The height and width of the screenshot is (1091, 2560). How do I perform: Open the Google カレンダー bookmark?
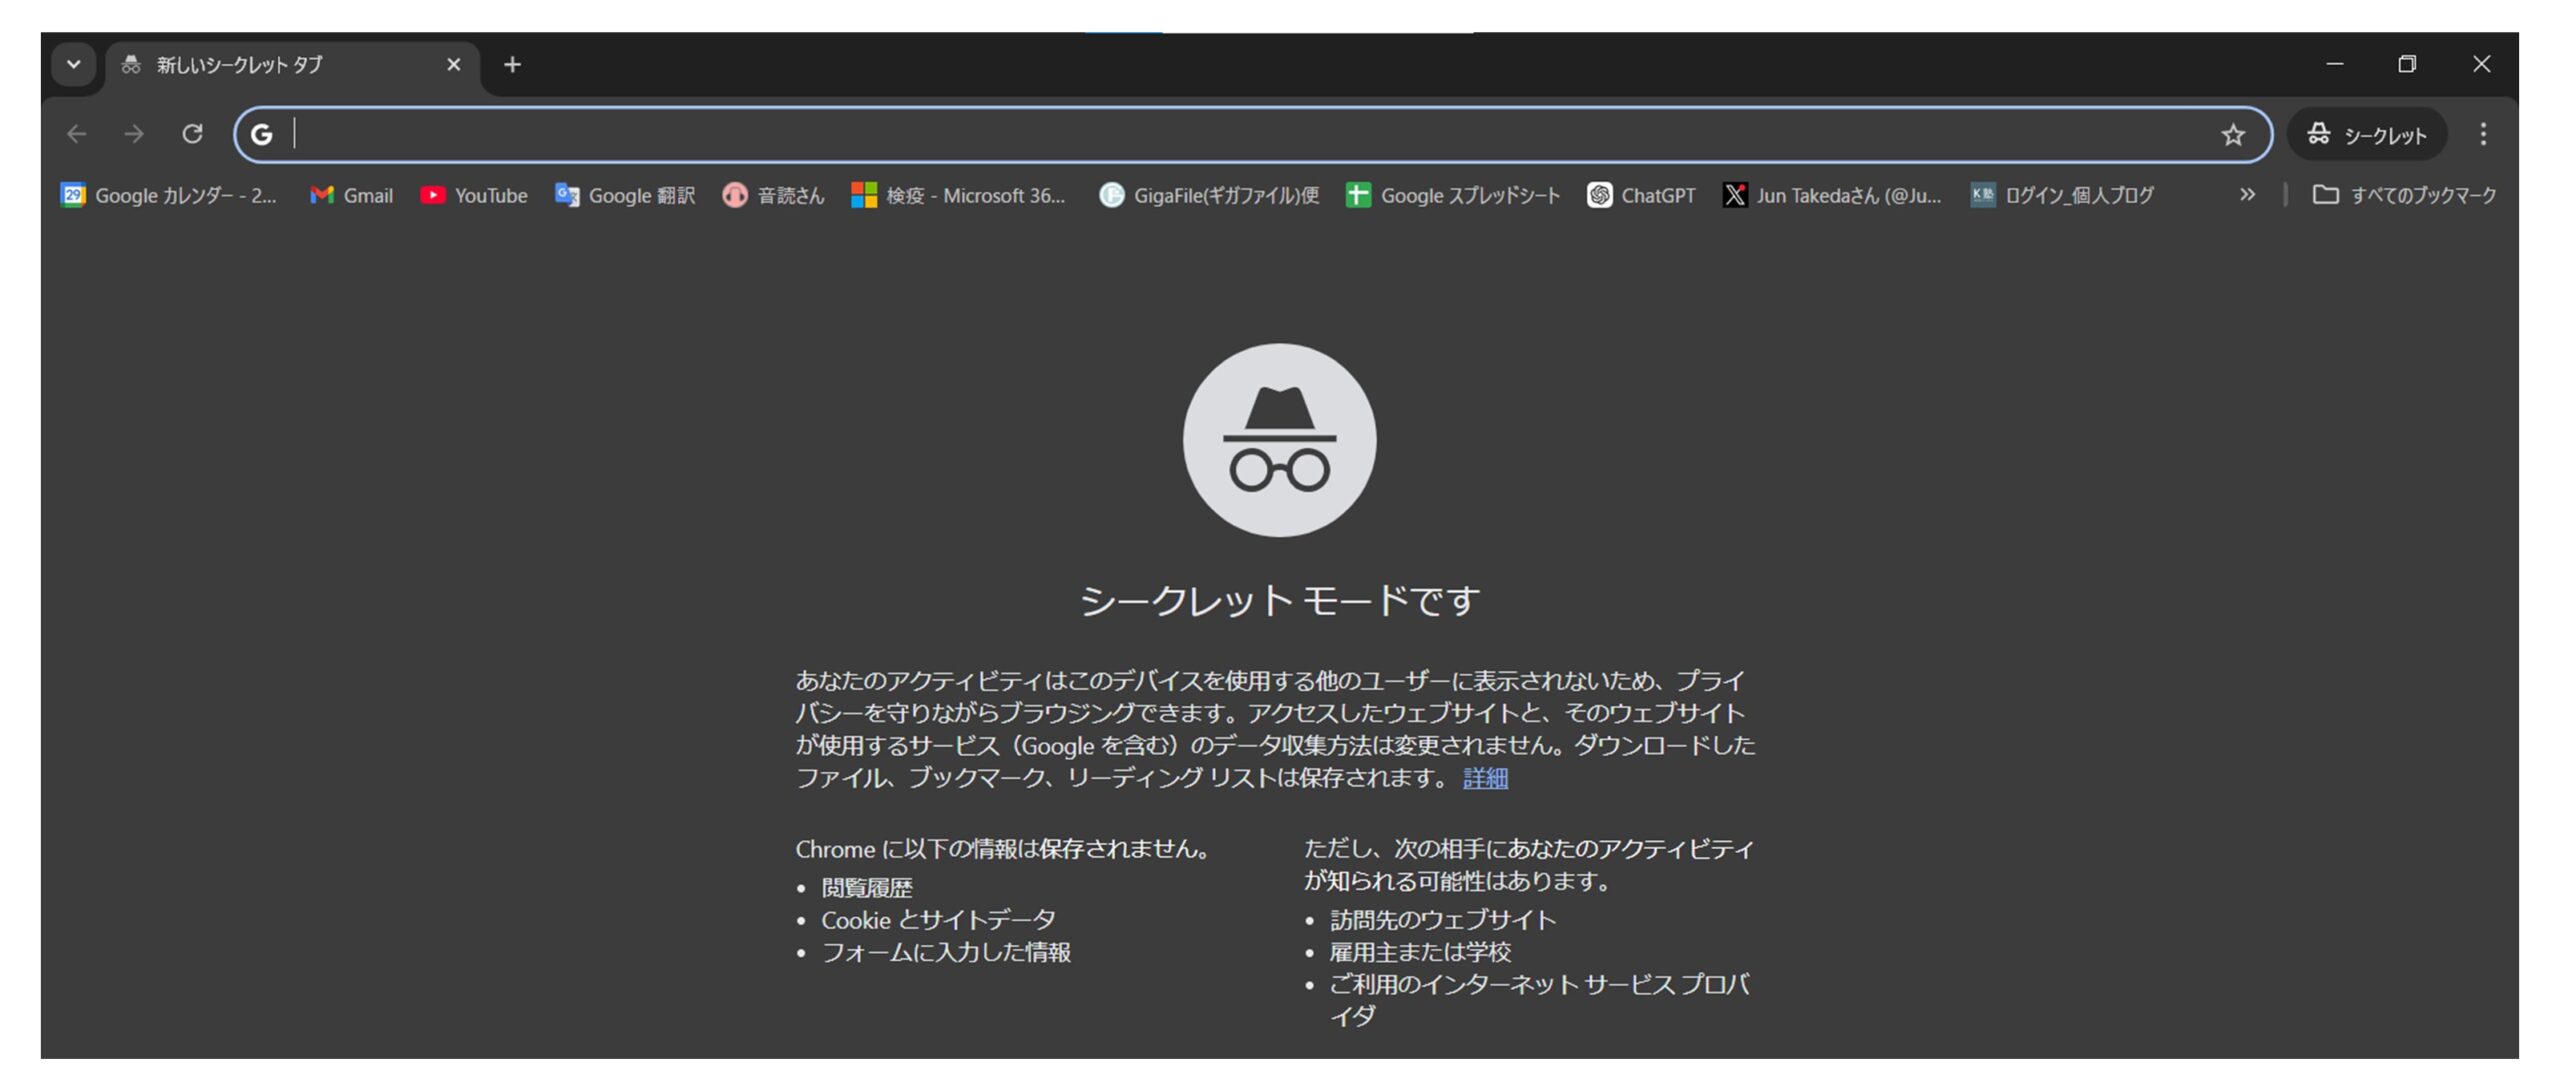click(170, 195)
